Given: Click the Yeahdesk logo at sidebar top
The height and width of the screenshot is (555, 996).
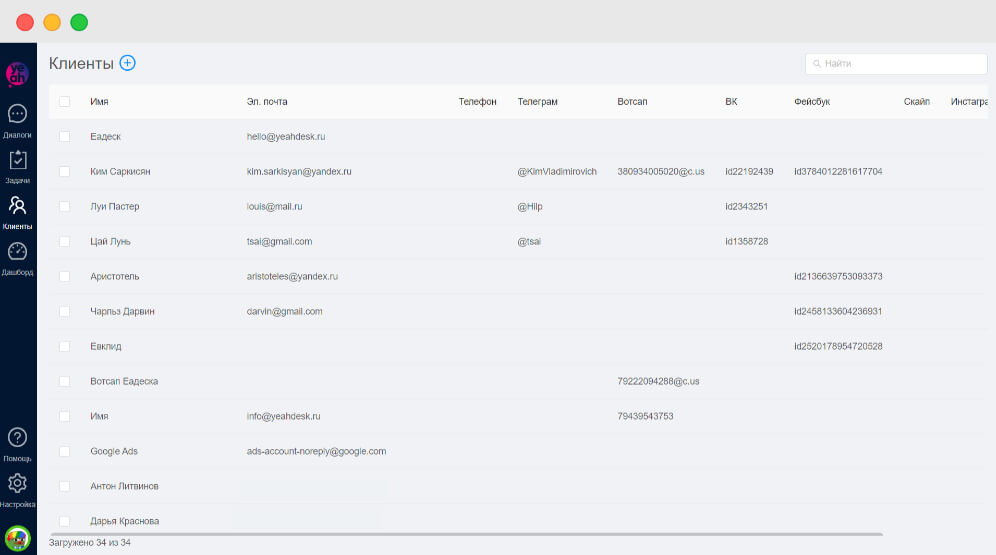Looking at the screenshot, I should pos(17,73).
